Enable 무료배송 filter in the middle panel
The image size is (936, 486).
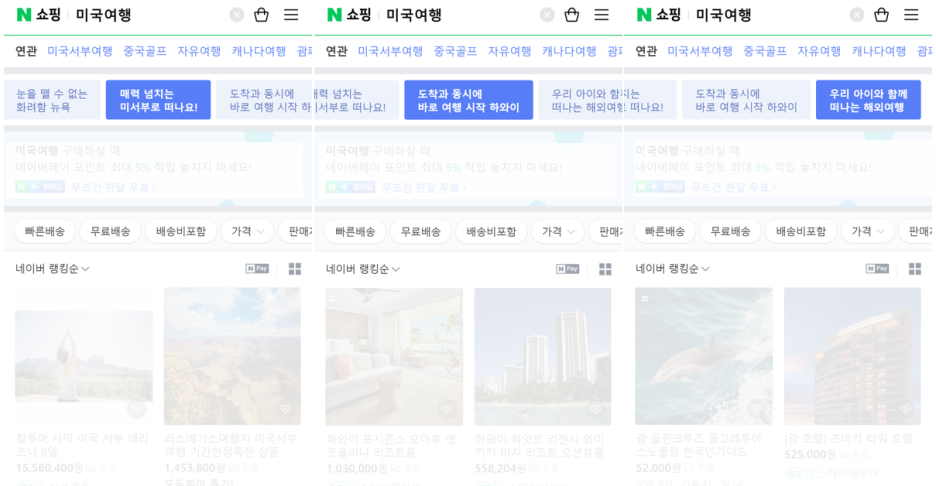pos(420,231)
